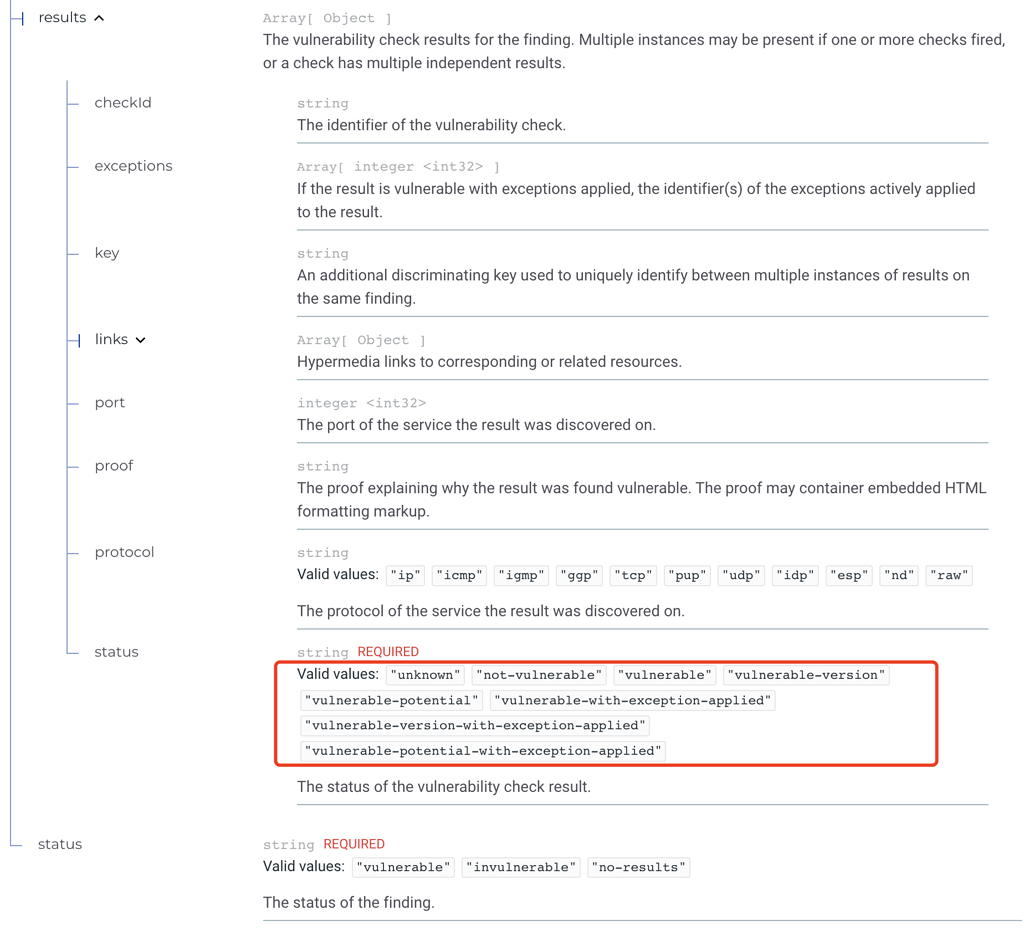Click the status field under results
Viewport: 1024px width, 930px height.
click(116, 651)
